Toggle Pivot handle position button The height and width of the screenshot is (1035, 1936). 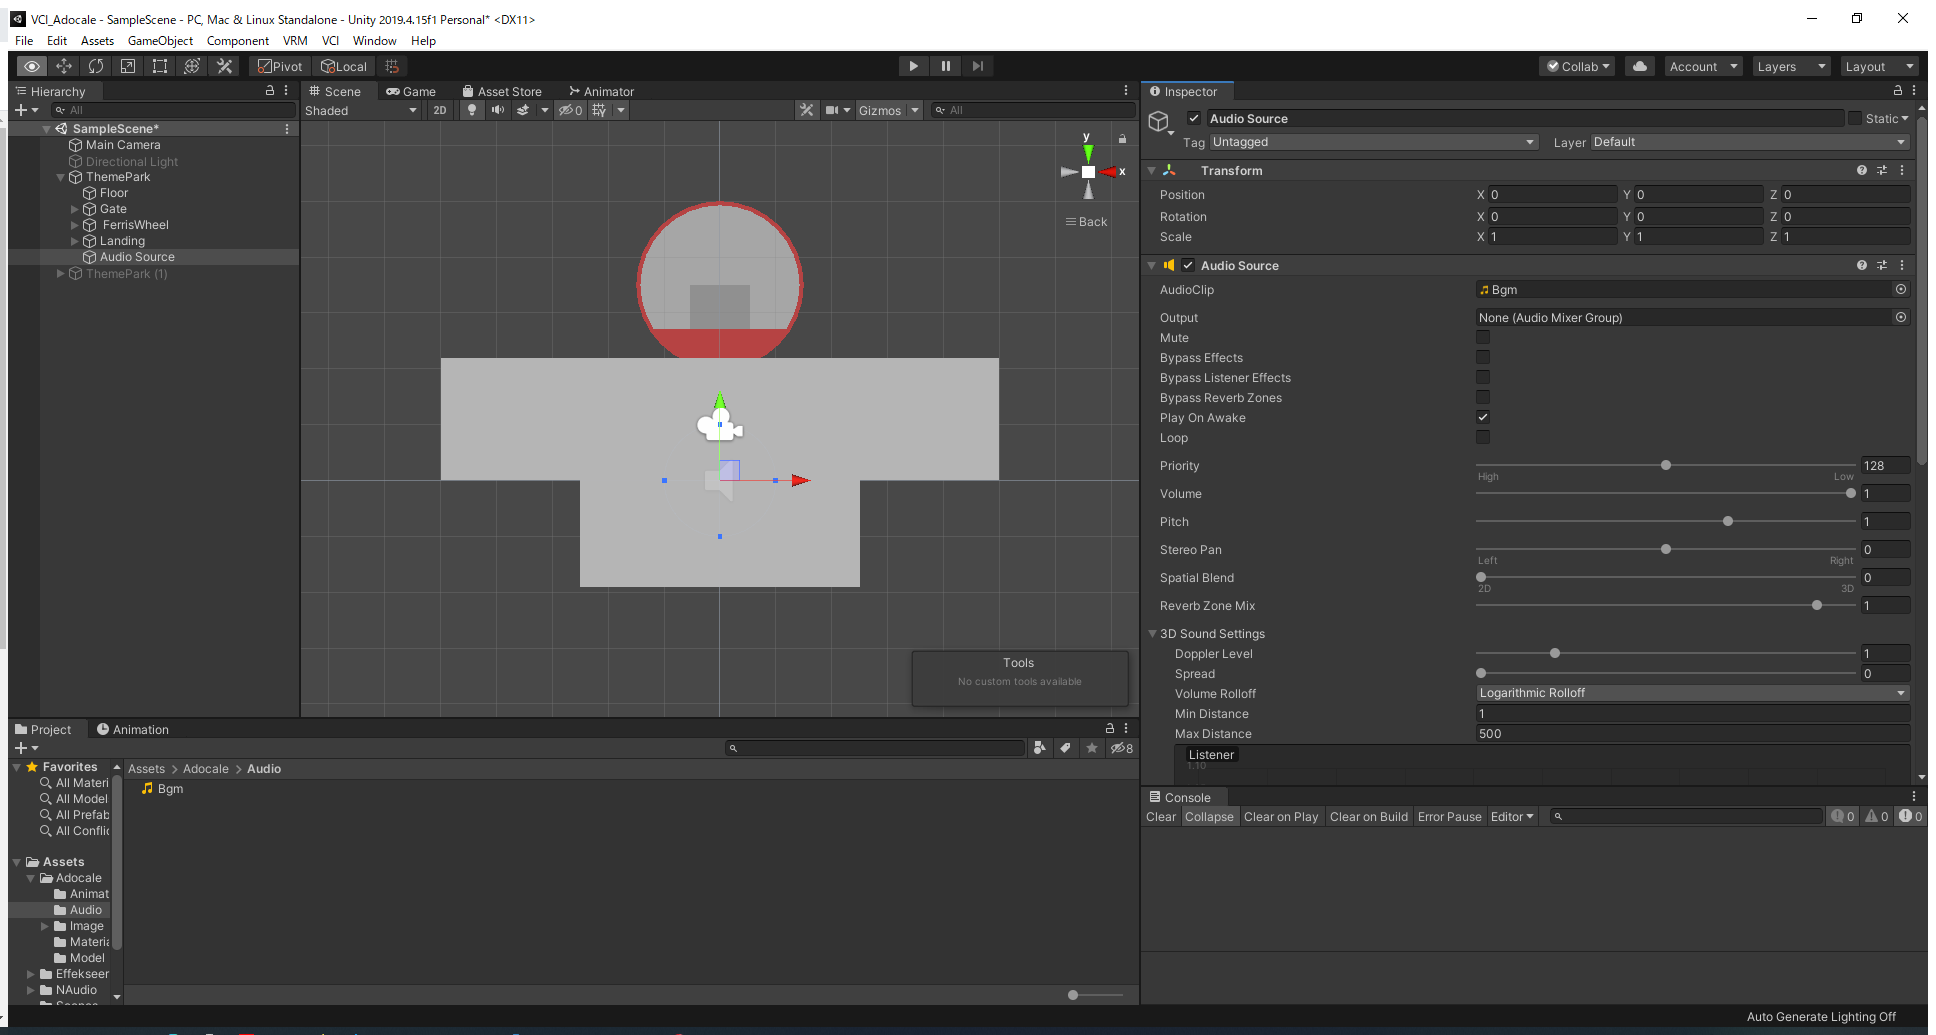[279, 66]
